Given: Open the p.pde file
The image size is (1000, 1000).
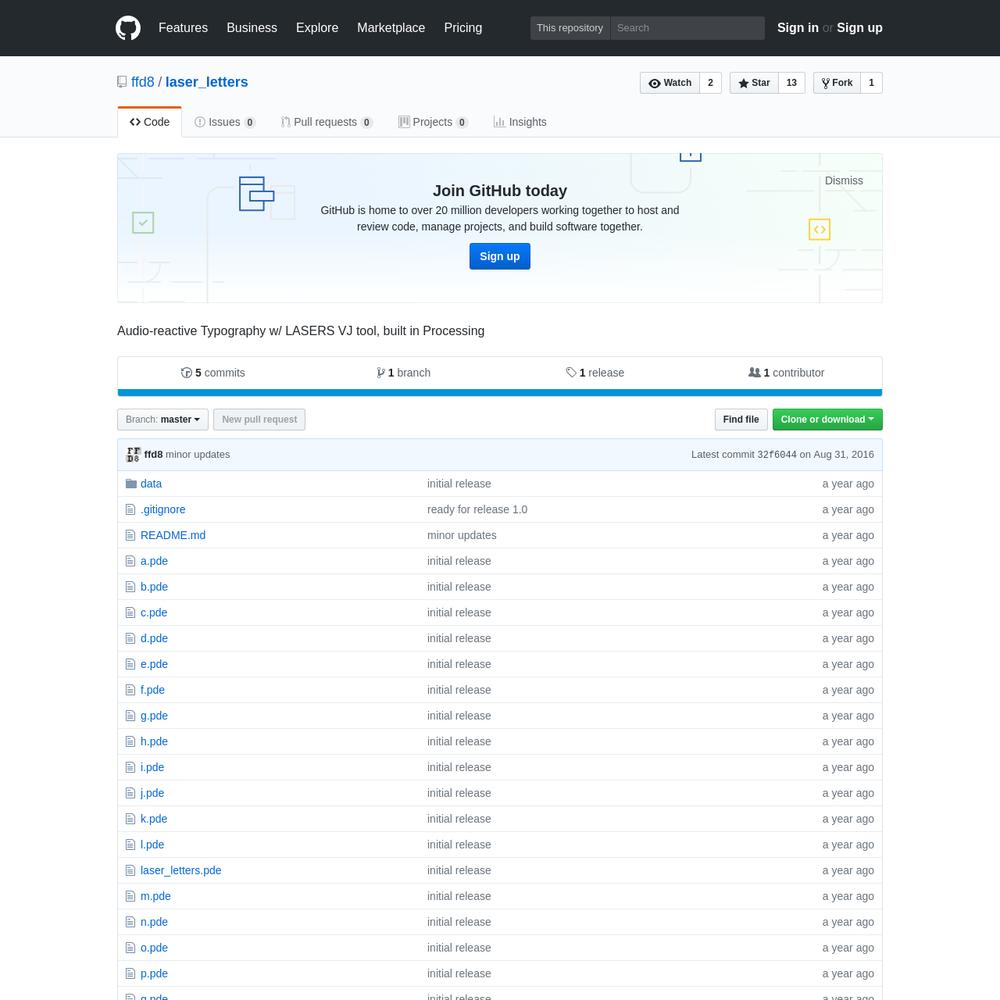Looking at the screenshot, I should point(154,974).
